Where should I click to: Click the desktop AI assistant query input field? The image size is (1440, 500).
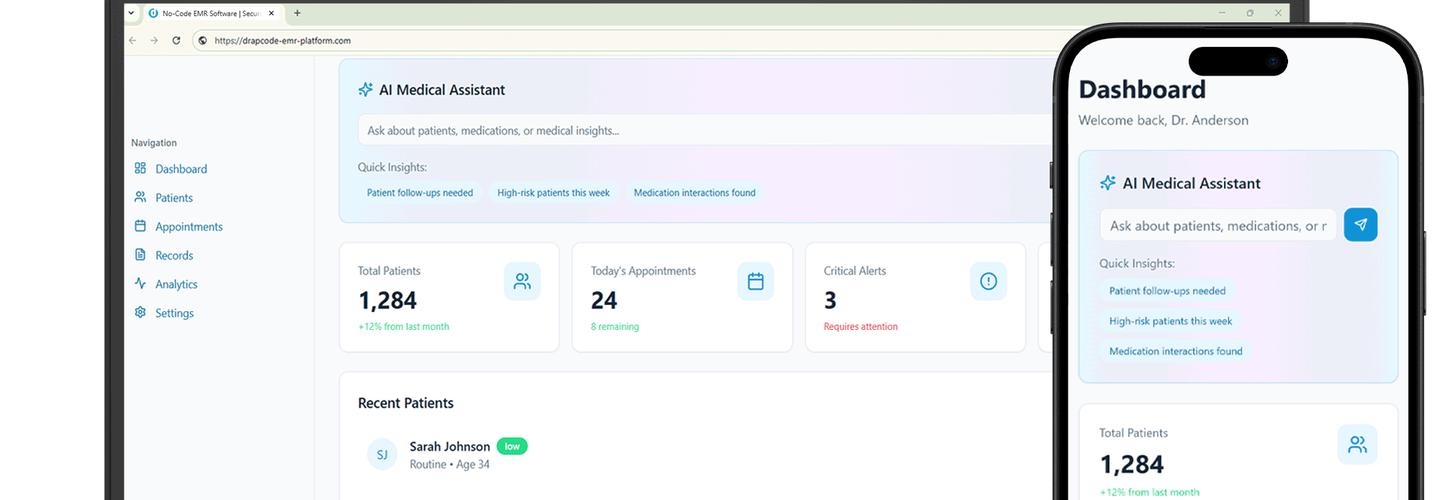click(700, 130)
